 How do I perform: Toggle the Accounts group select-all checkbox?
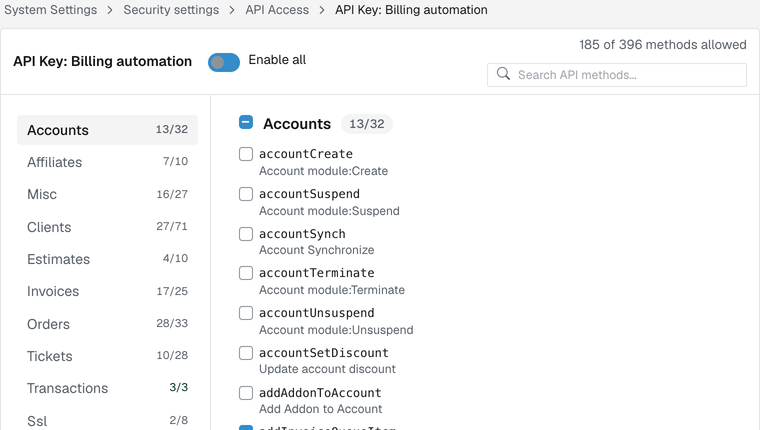[246, 122]
